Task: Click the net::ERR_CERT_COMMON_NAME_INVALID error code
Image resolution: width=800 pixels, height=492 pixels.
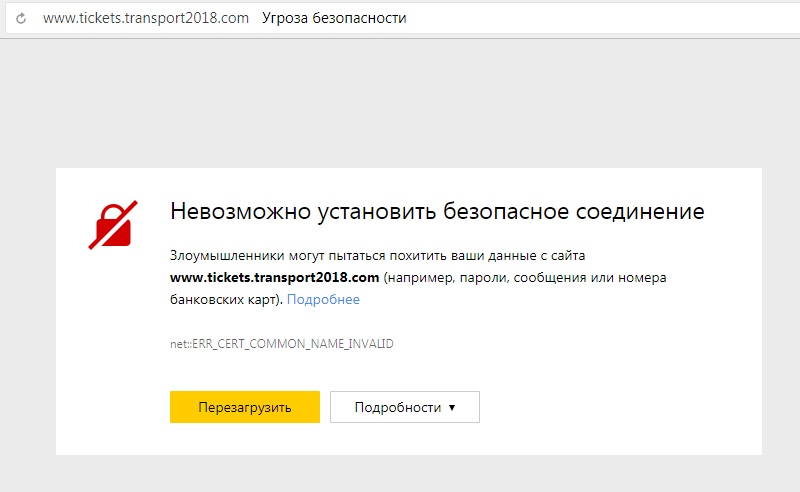Action: (x=281, y=343)
